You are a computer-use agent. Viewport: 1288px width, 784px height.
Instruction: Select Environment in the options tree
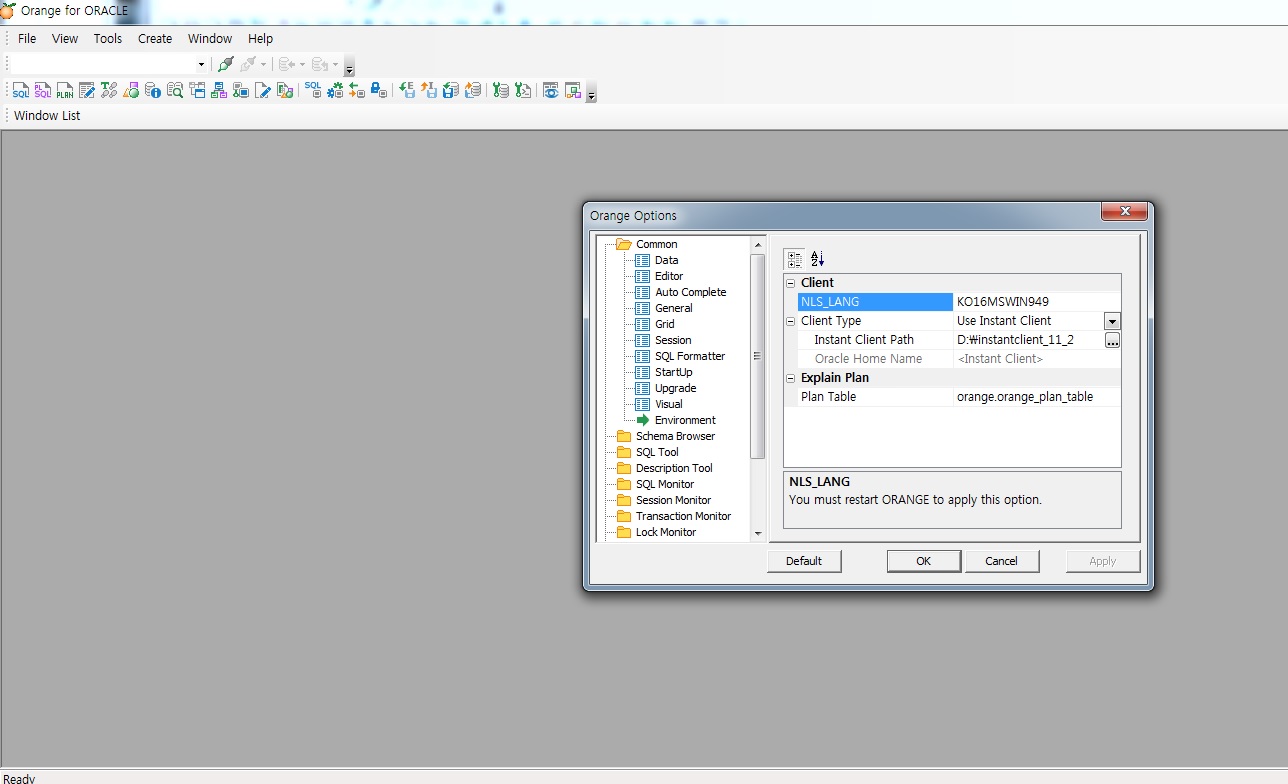coord(685,420)
